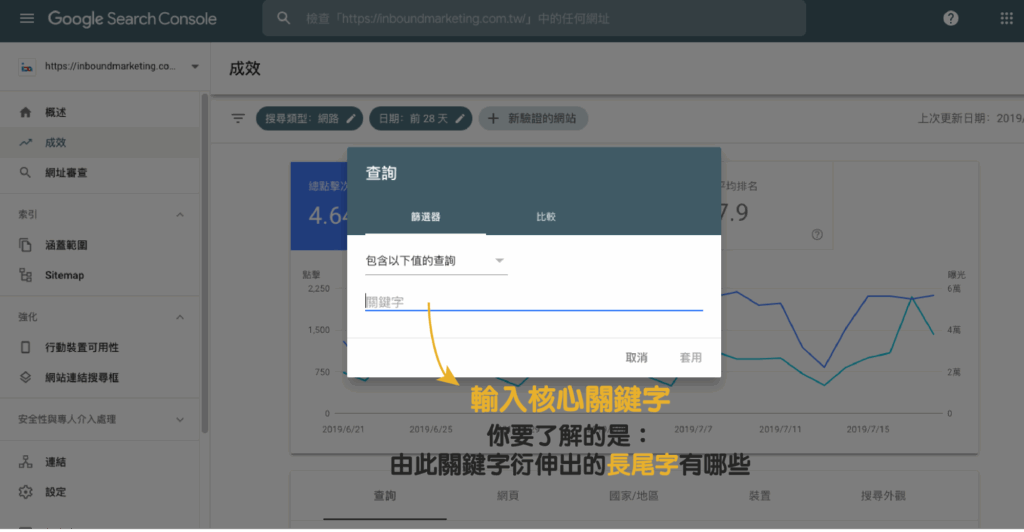
Task: Click the search magnifier icon in top bar
Action: pyautogui.click(x=283, y=18)
